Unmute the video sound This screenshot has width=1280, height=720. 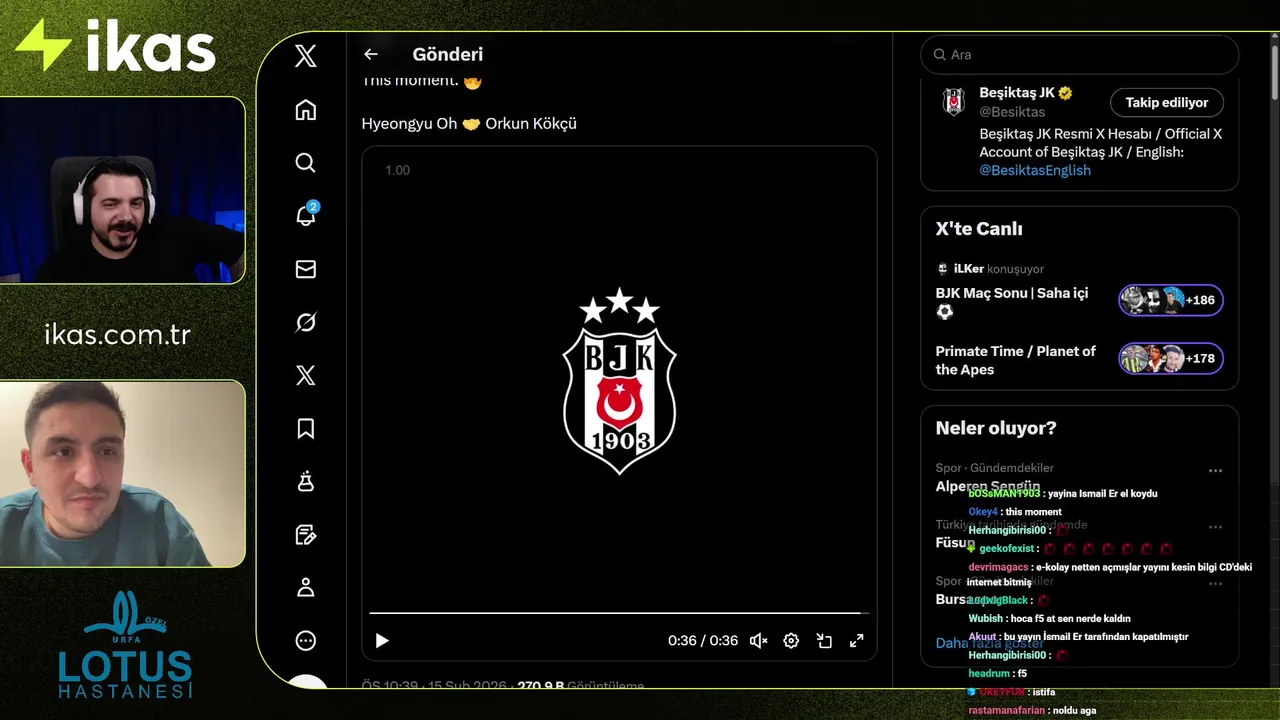(759, 641)
